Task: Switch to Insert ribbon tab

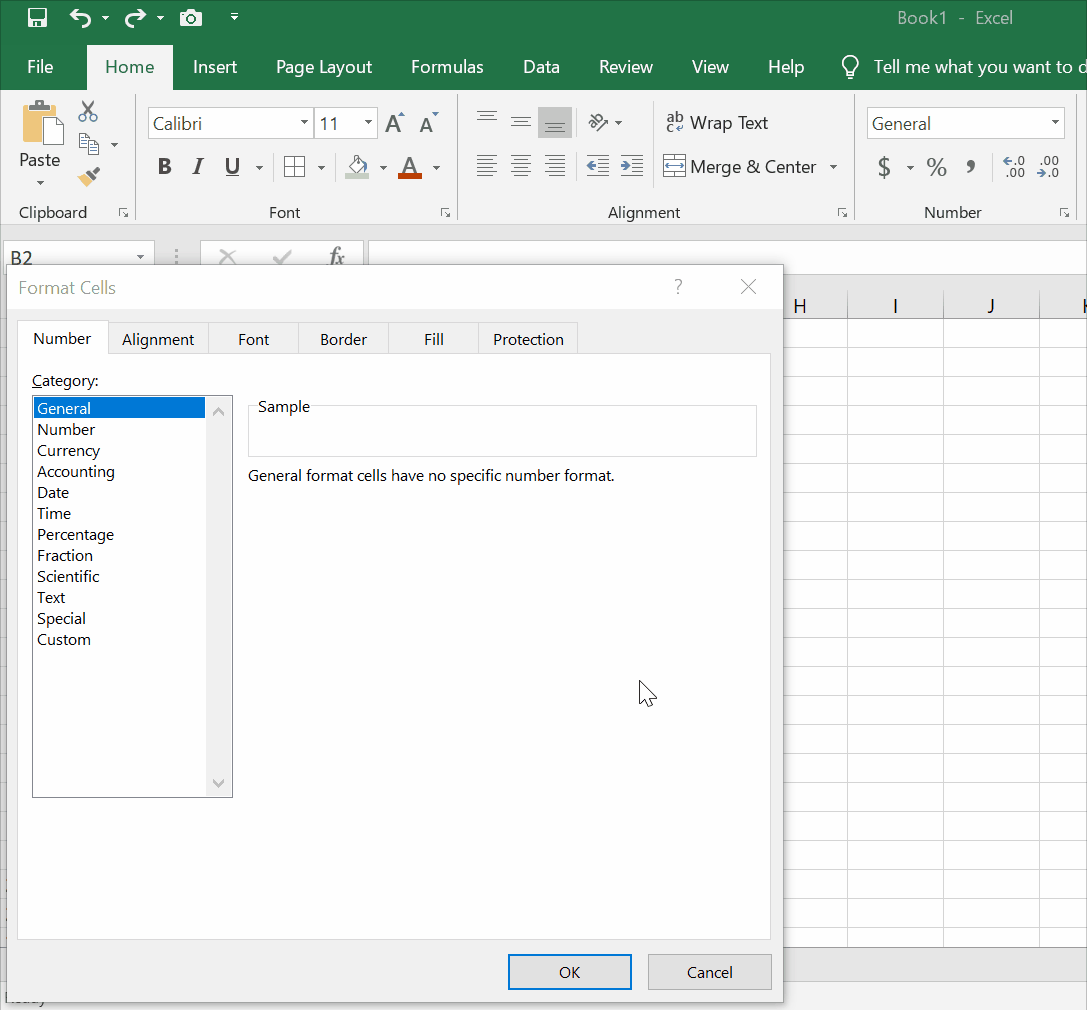Action: [x=215, y=67]
